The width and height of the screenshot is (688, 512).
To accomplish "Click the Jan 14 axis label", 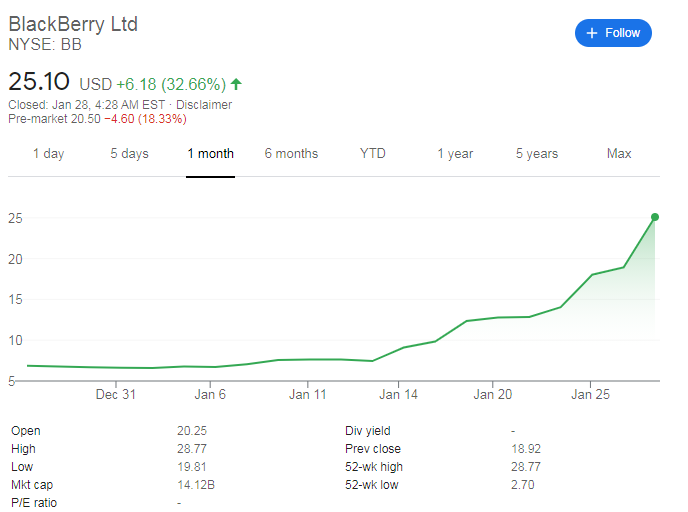I will [398, 394].
